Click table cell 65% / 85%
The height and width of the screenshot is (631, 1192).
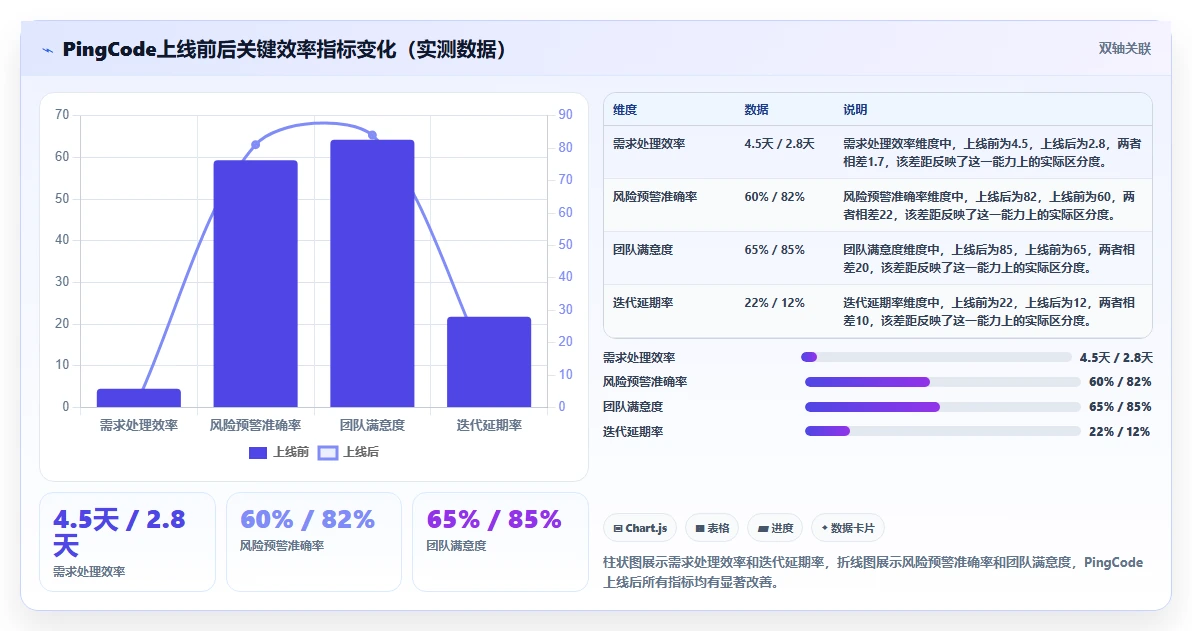pos(775,250)
